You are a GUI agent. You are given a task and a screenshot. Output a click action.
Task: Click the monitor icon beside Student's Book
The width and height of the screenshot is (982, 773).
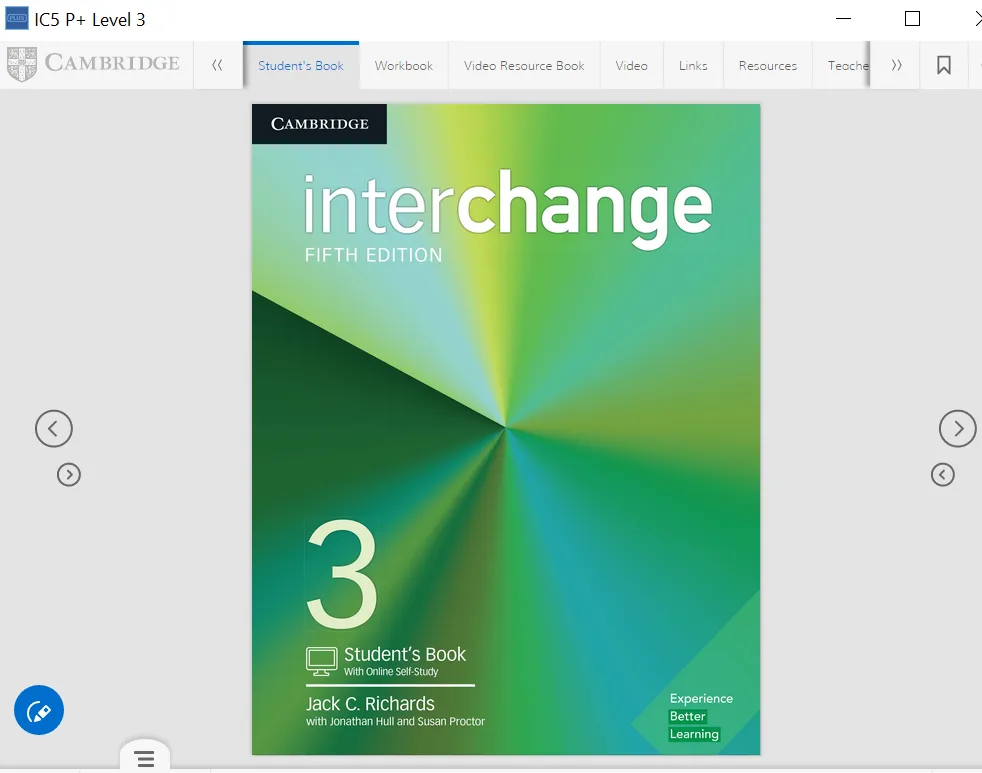point(321,661)
